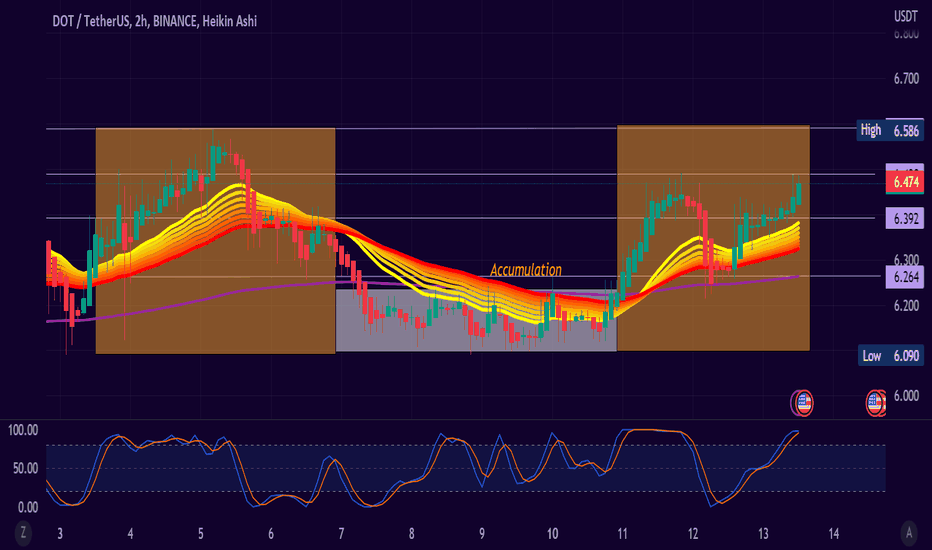Open the economic event flag icon near date 14
Viewport: 932px width, 550px height.
[x=876, y=403]
